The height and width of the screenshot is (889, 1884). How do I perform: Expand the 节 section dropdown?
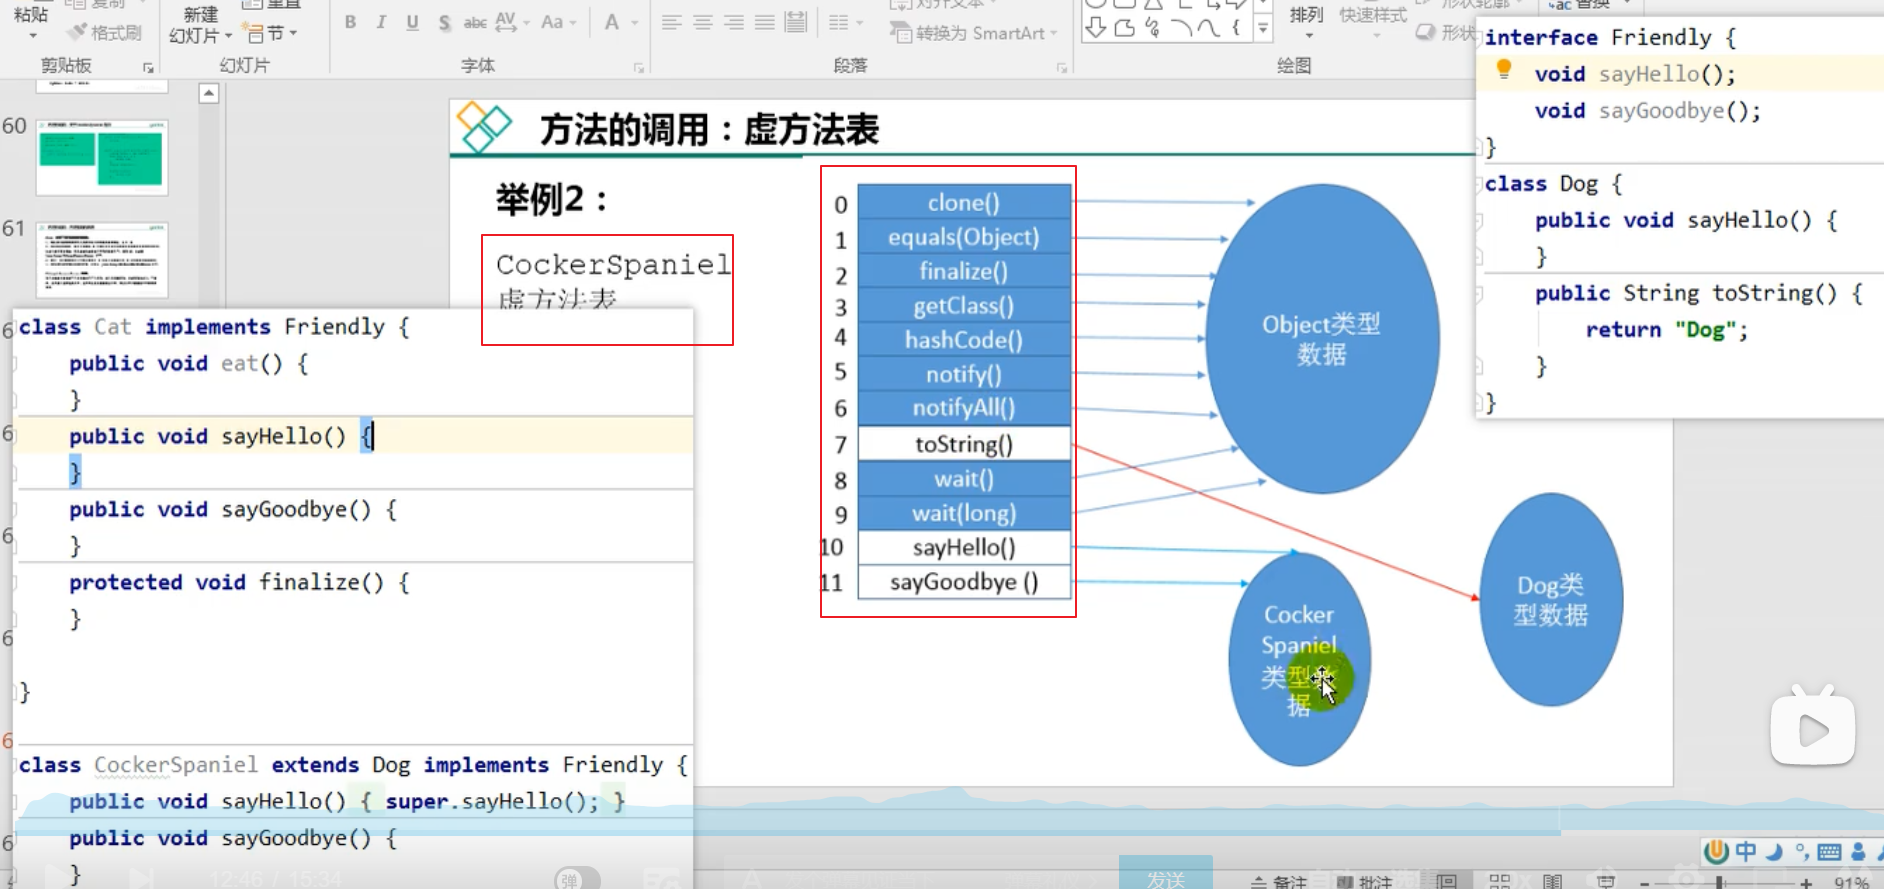point(271,33)
